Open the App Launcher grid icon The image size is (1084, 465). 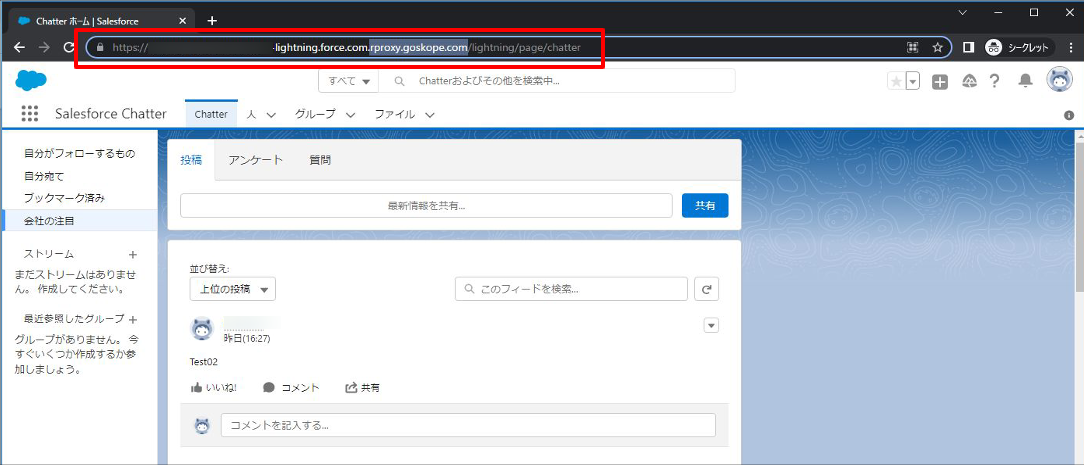30,114
